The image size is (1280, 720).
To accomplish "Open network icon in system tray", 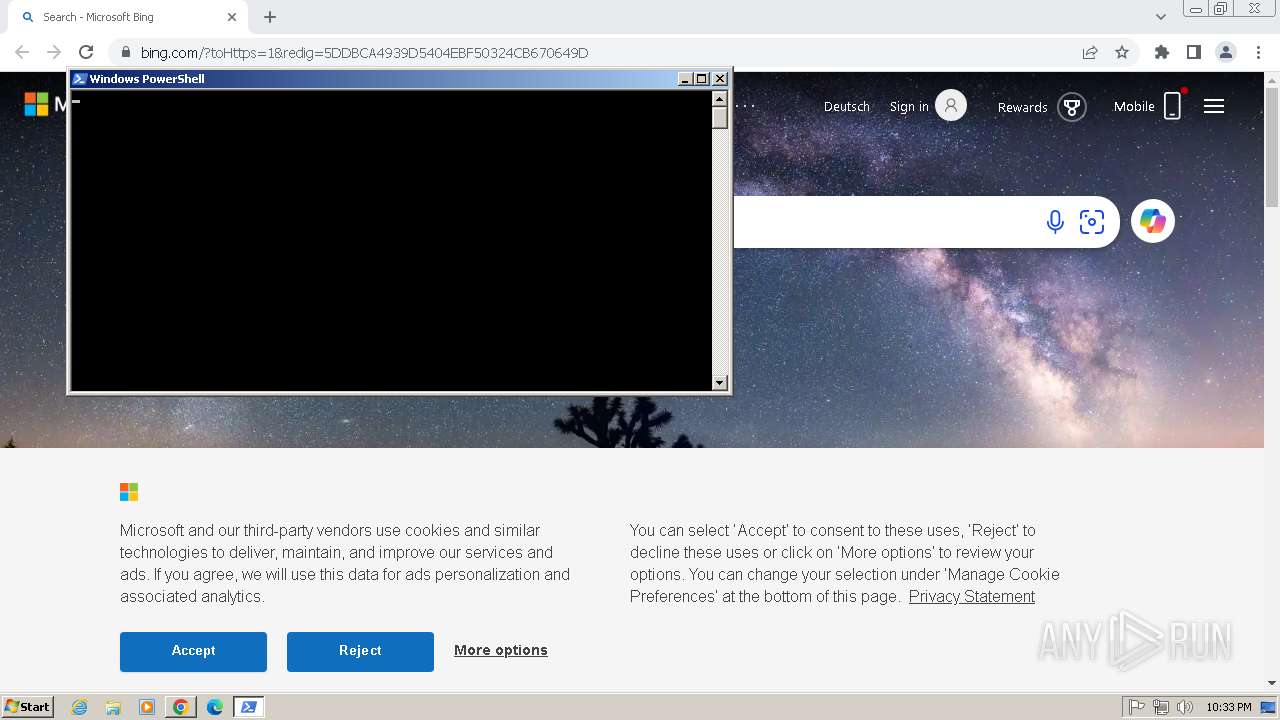I will [1161, 707].
